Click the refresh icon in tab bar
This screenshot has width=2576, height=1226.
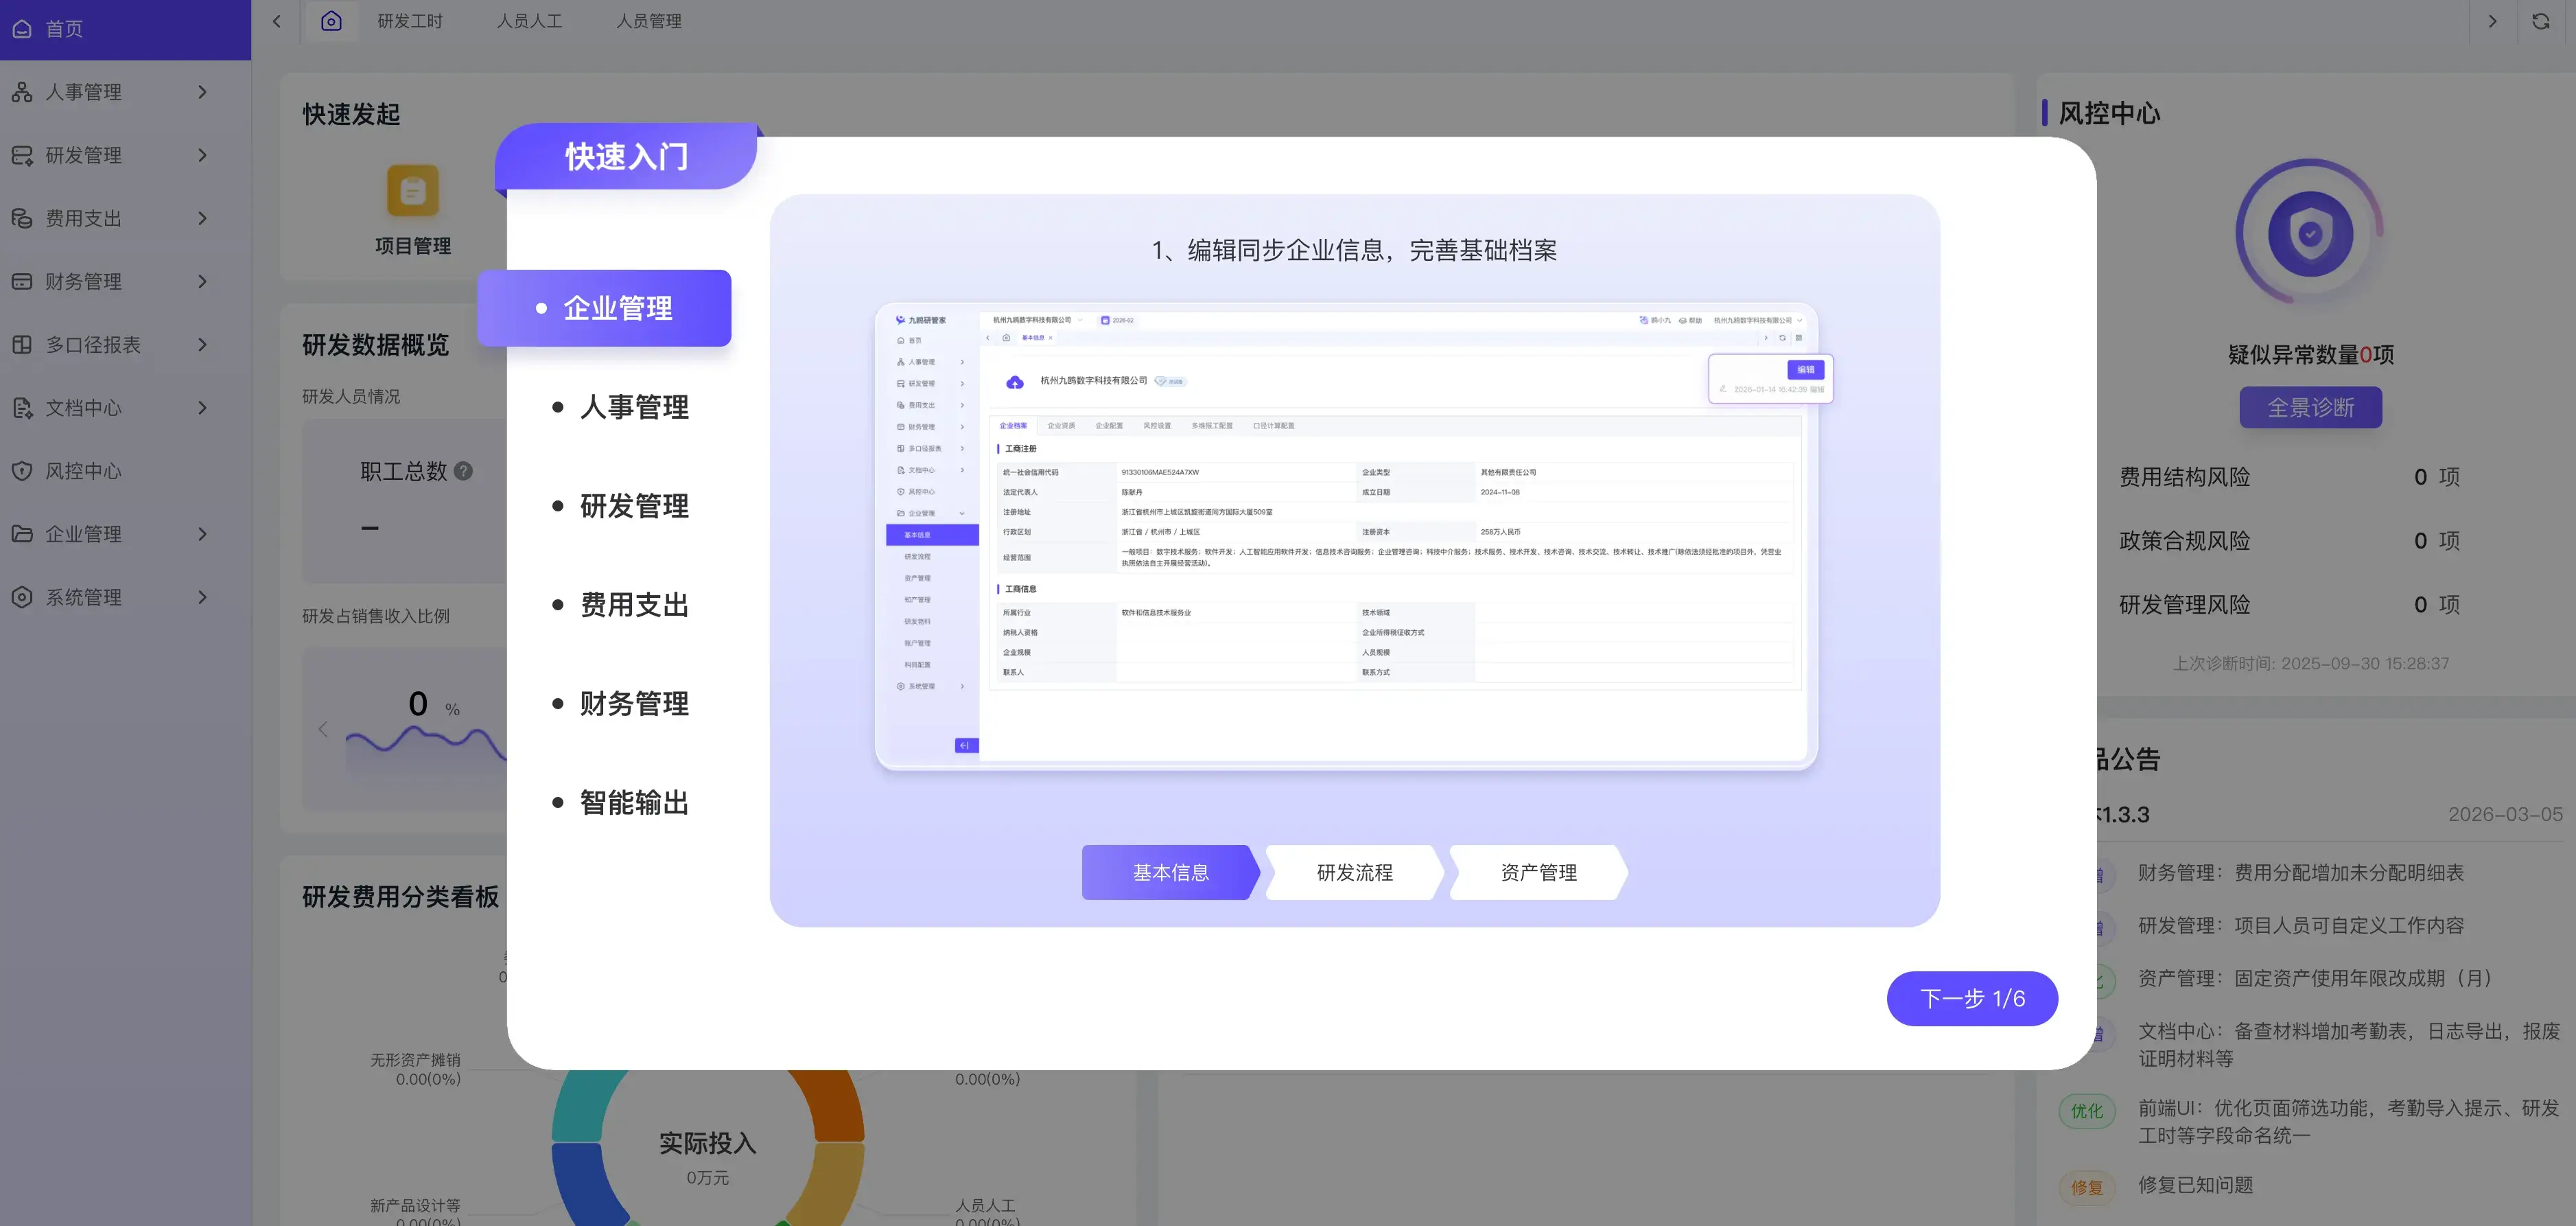(2540, 21)
